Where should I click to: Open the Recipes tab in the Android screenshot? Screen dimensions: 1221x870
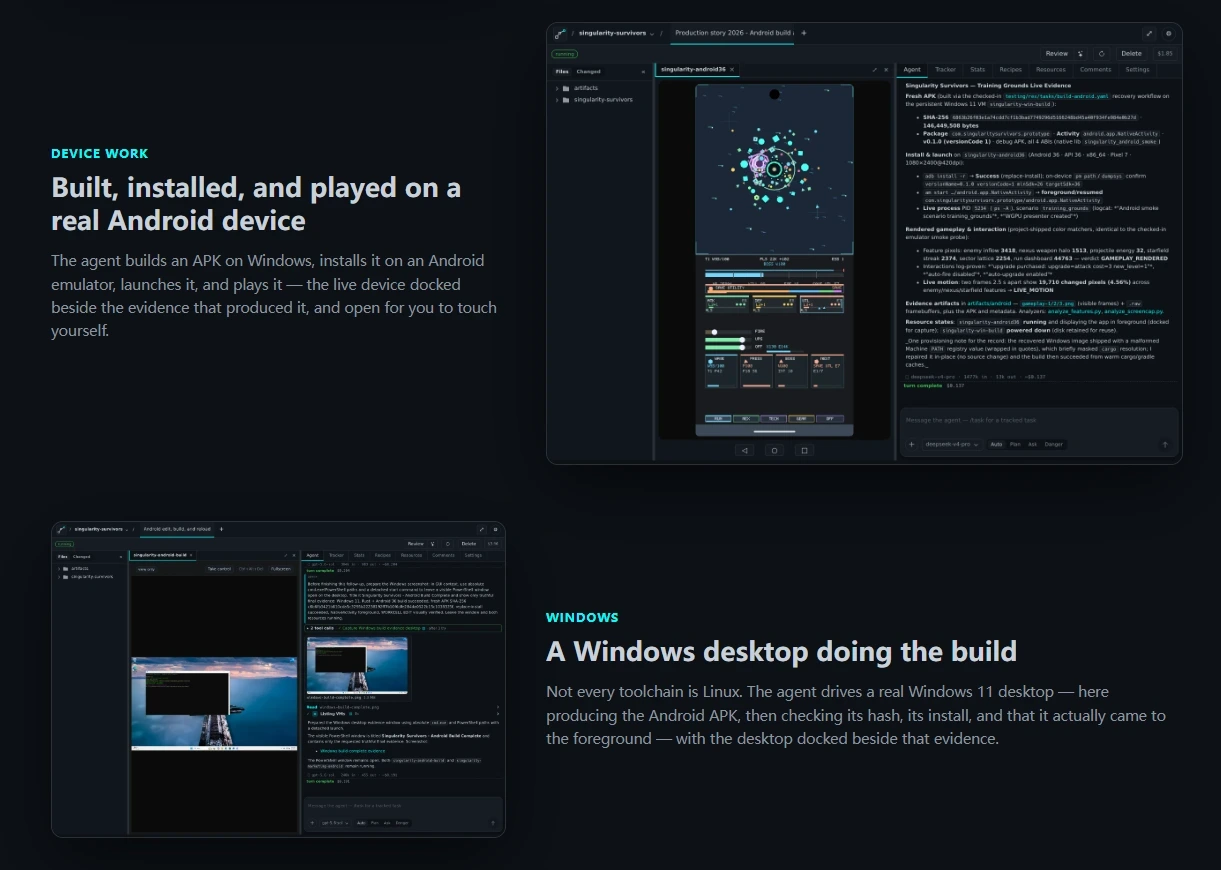1011,70
